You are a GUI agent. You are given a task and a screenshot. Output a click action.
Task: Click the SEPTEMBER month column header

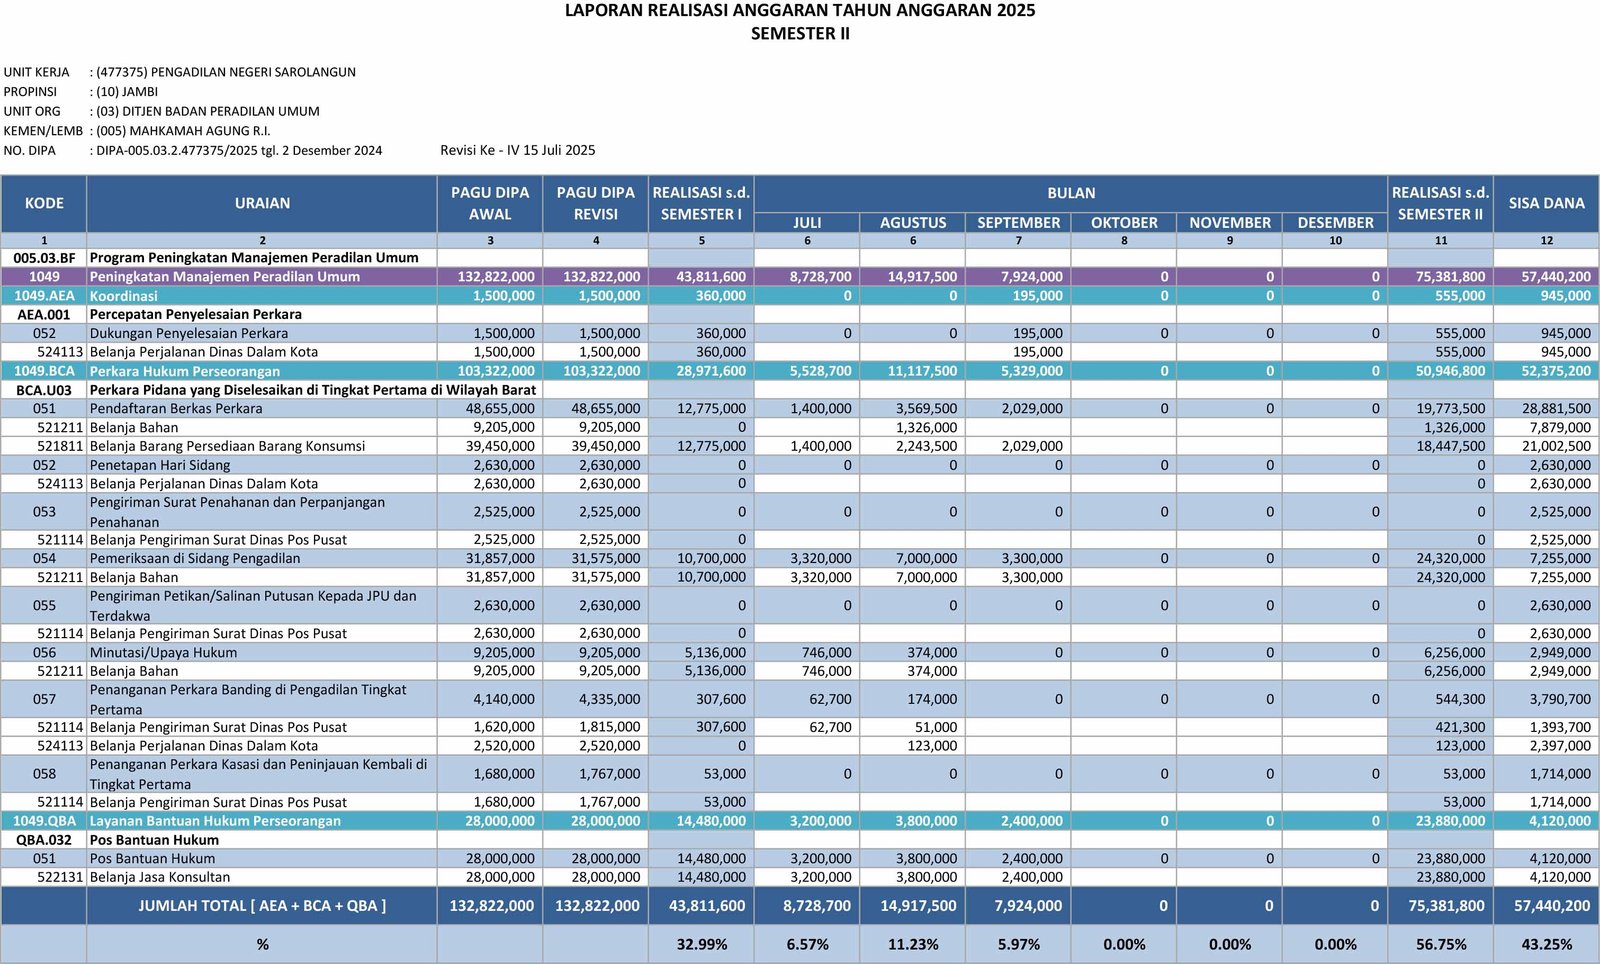(x=1018, y=223)
